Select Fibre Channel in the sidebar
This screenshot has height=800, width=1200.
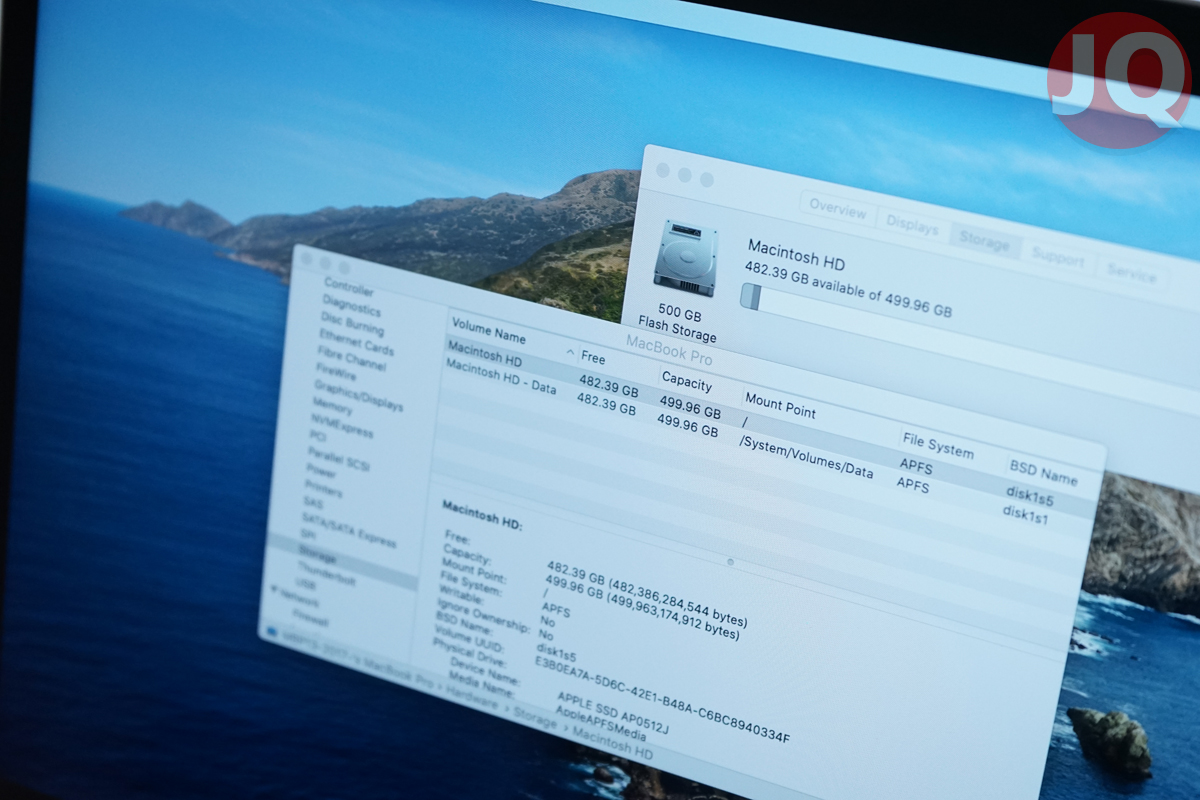pyautogui.click(x=350, y=360)
